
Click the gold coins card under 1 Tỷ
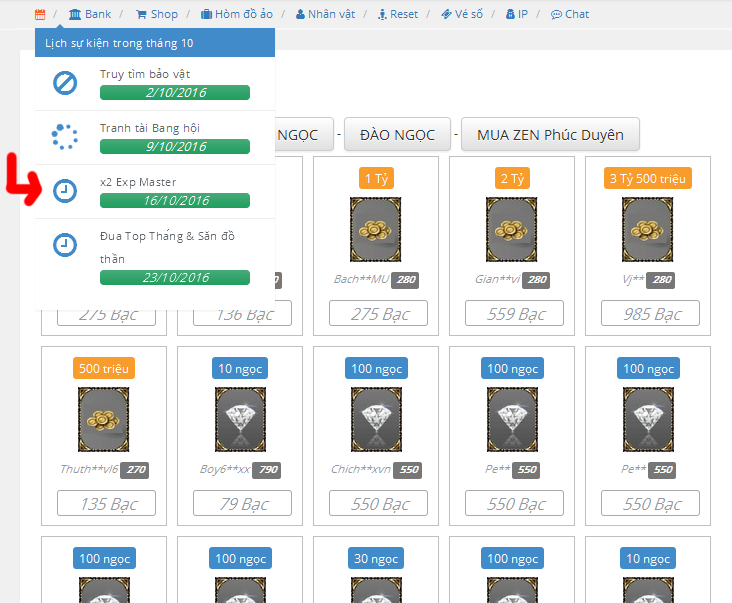(376, 229)
